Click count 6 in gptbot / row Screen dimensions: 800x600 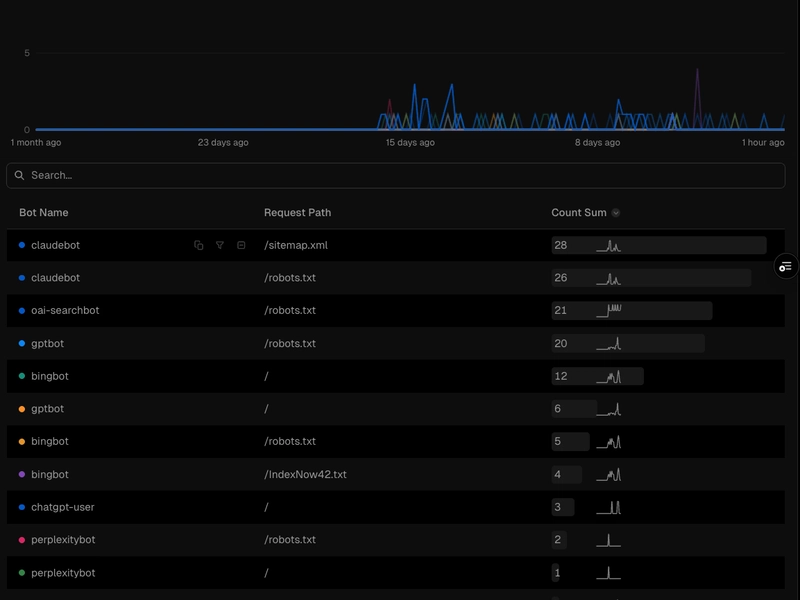click(558, 409)
